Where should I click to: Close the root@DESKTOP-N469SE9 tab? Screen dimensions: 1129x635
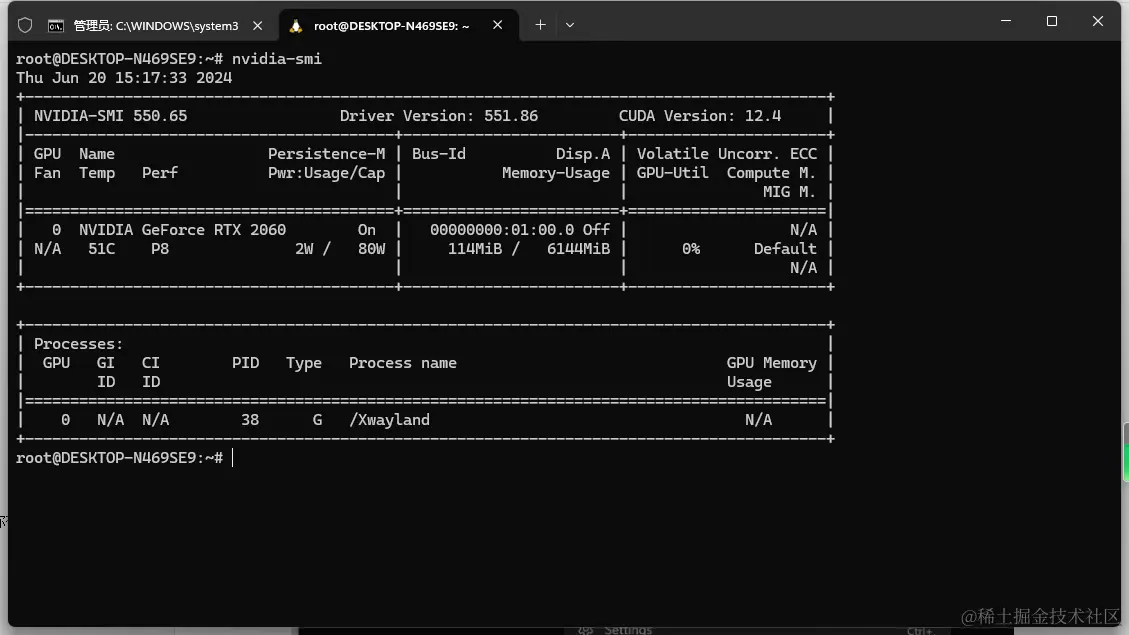(x=498, y=25)
